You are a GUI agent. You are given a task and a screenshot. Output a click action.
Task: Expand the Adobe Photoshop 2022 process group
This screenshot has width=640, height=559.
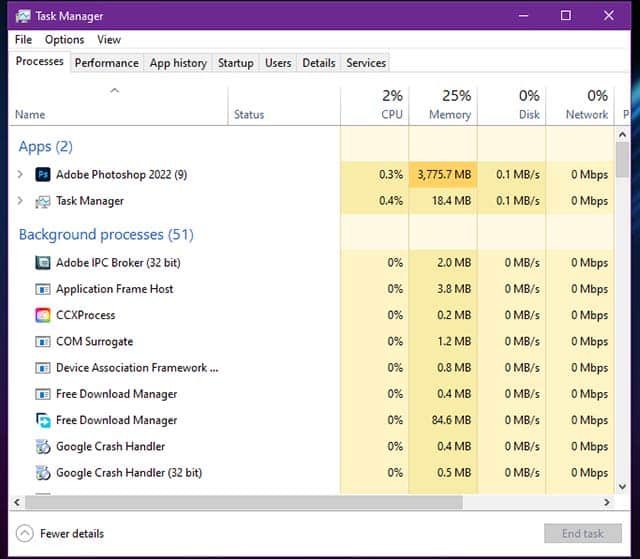coord(20,175)
